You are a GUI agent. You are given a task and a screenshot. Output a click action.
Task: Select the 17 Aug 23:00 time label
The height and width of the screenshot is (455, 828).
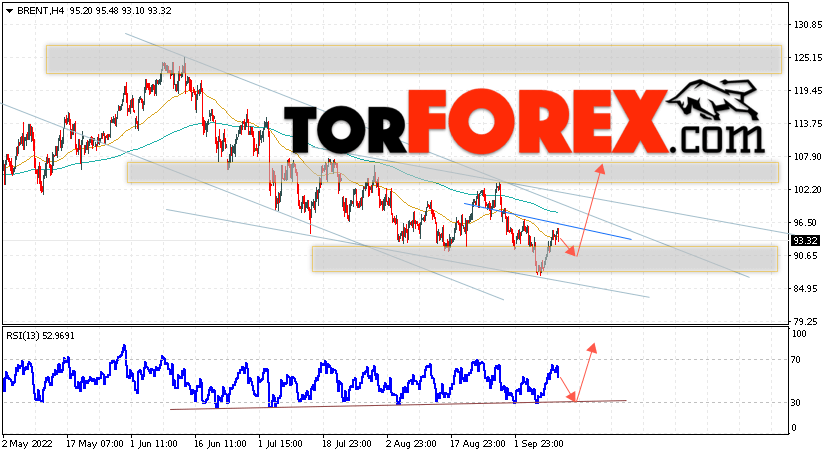[x=476, y=443]
